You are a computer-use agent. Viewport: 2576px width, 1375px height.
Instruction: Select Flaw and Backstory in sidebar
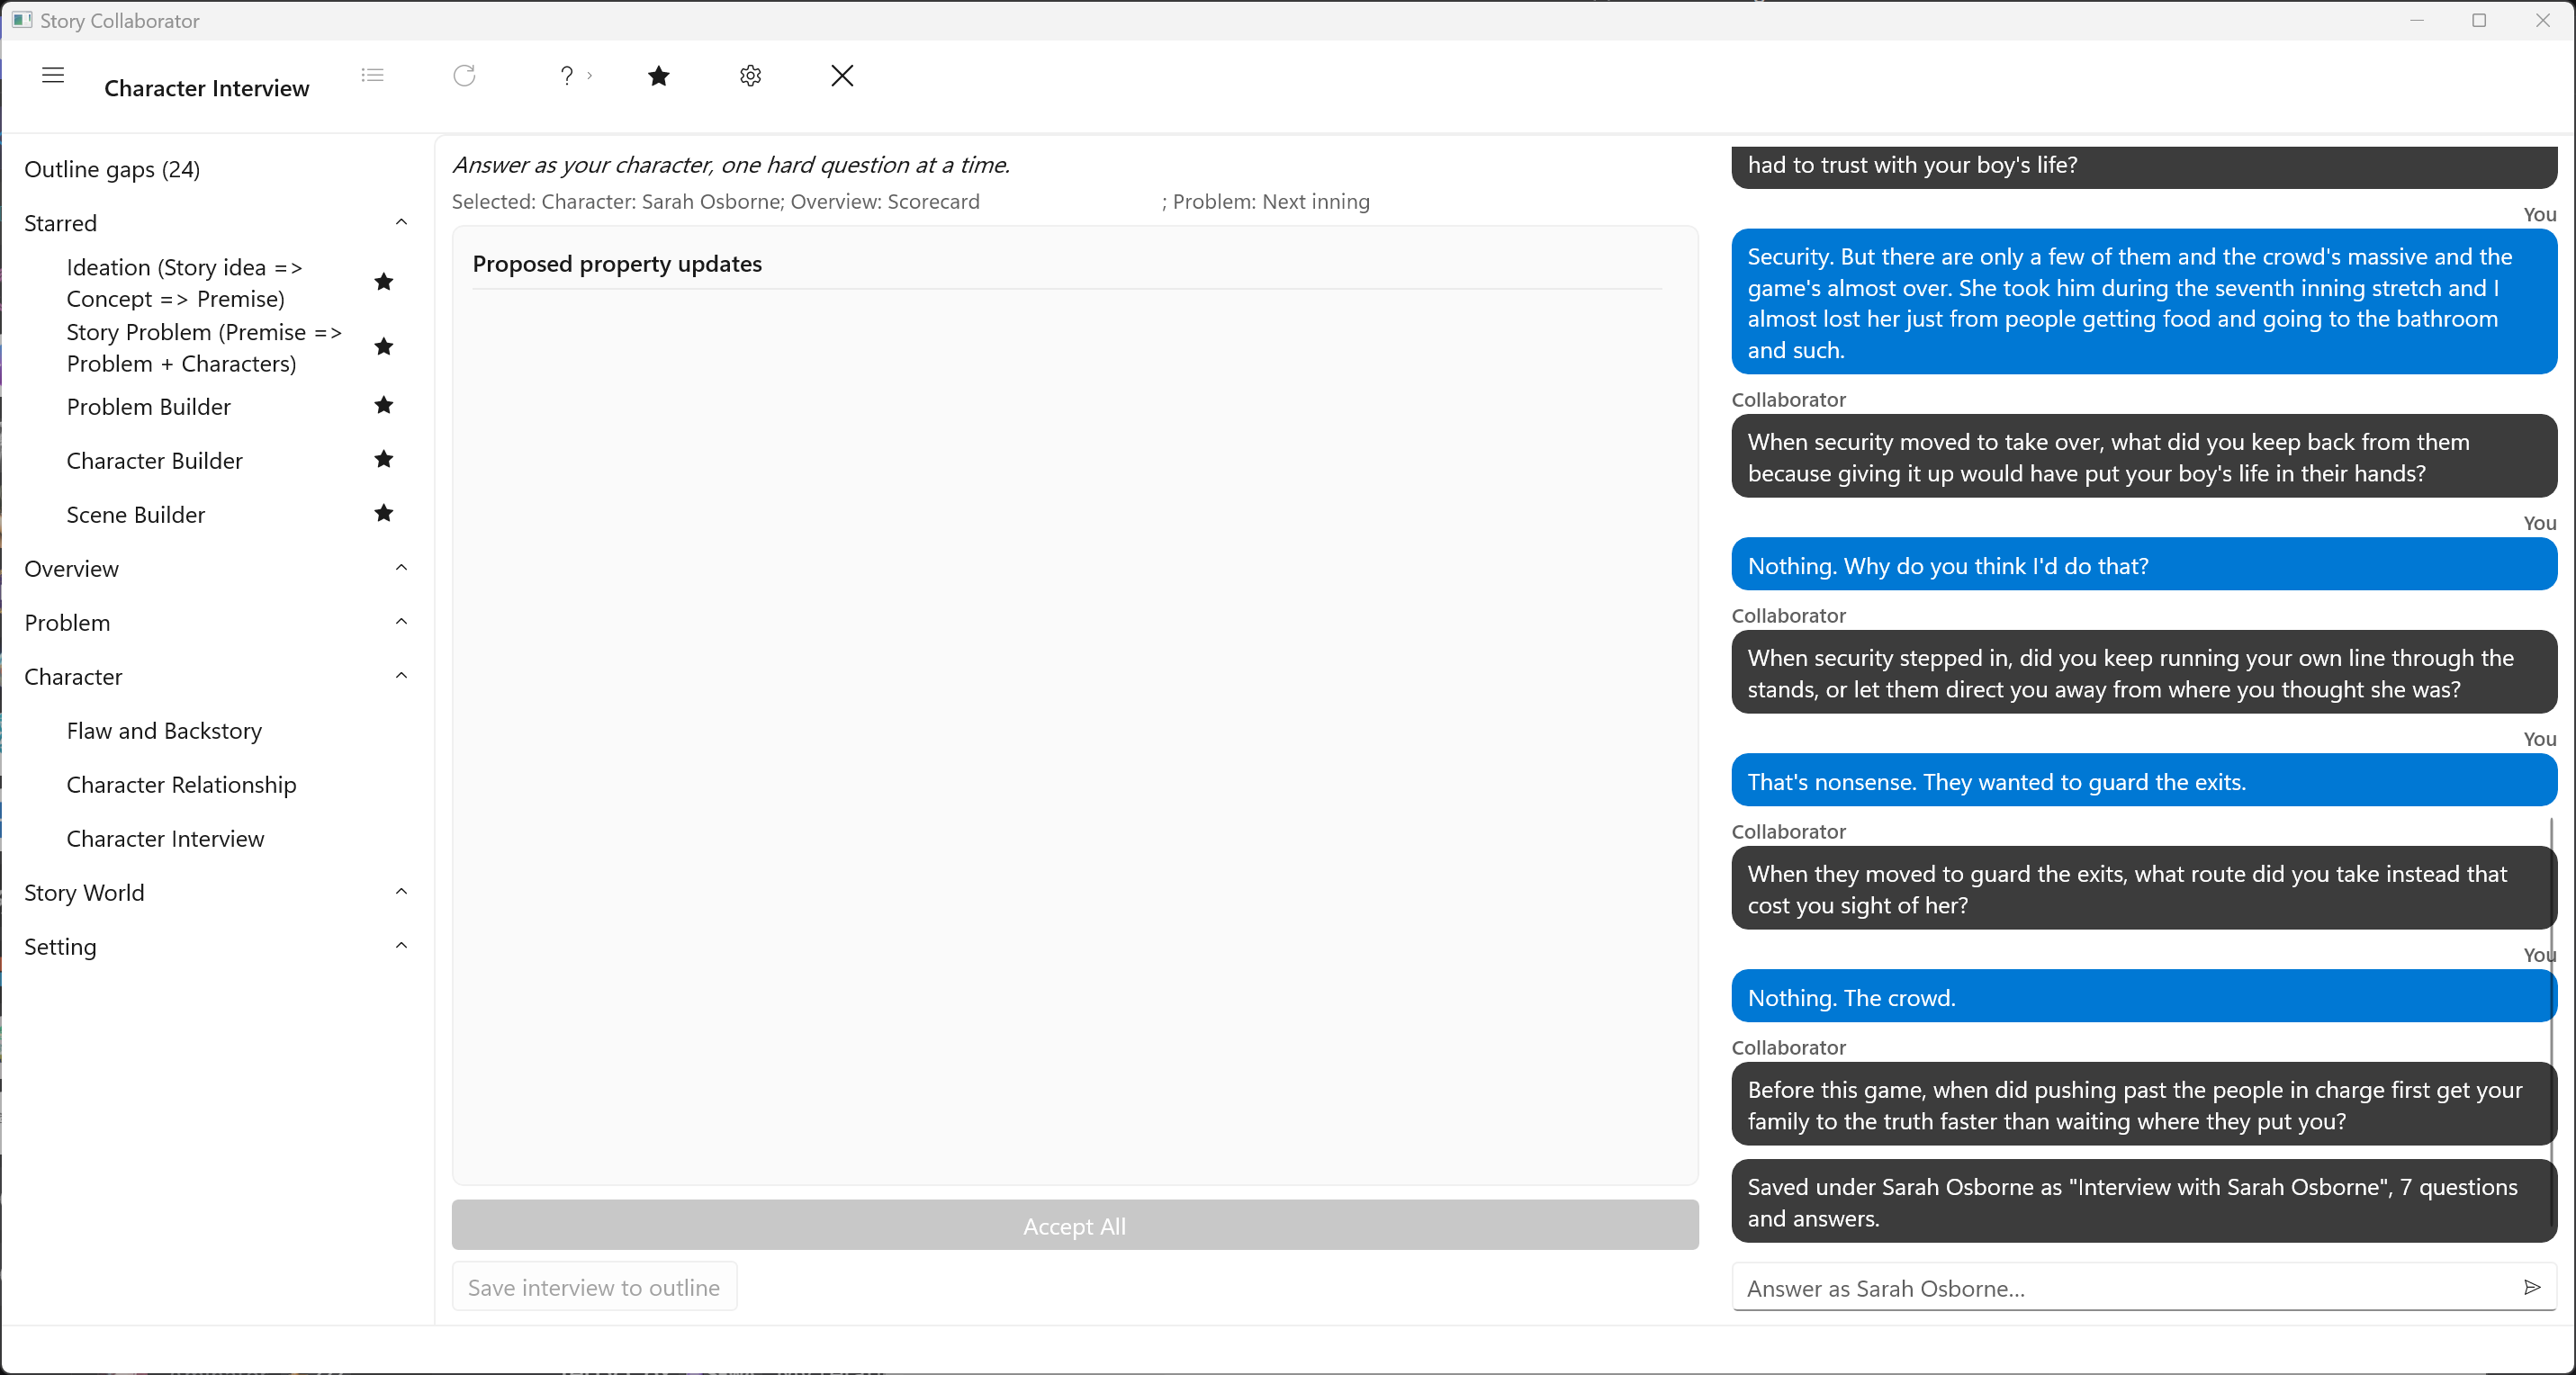coord(164,731)
